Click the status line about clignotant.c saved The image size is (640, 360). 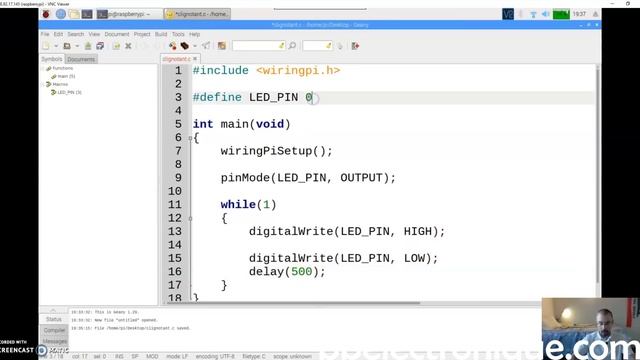click(131, 328)
